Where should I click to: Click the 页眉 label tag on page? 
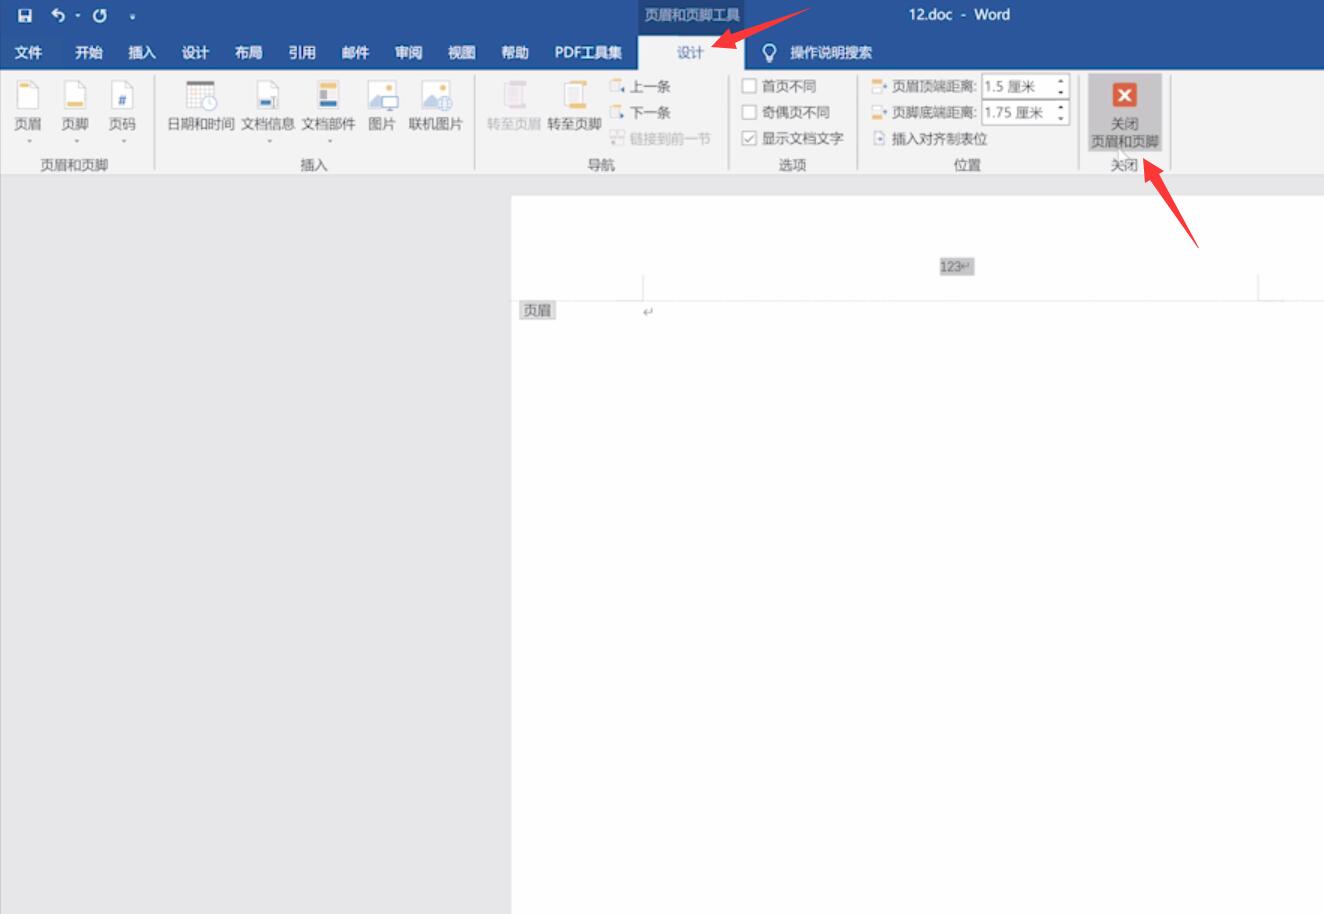pos(537,311)
